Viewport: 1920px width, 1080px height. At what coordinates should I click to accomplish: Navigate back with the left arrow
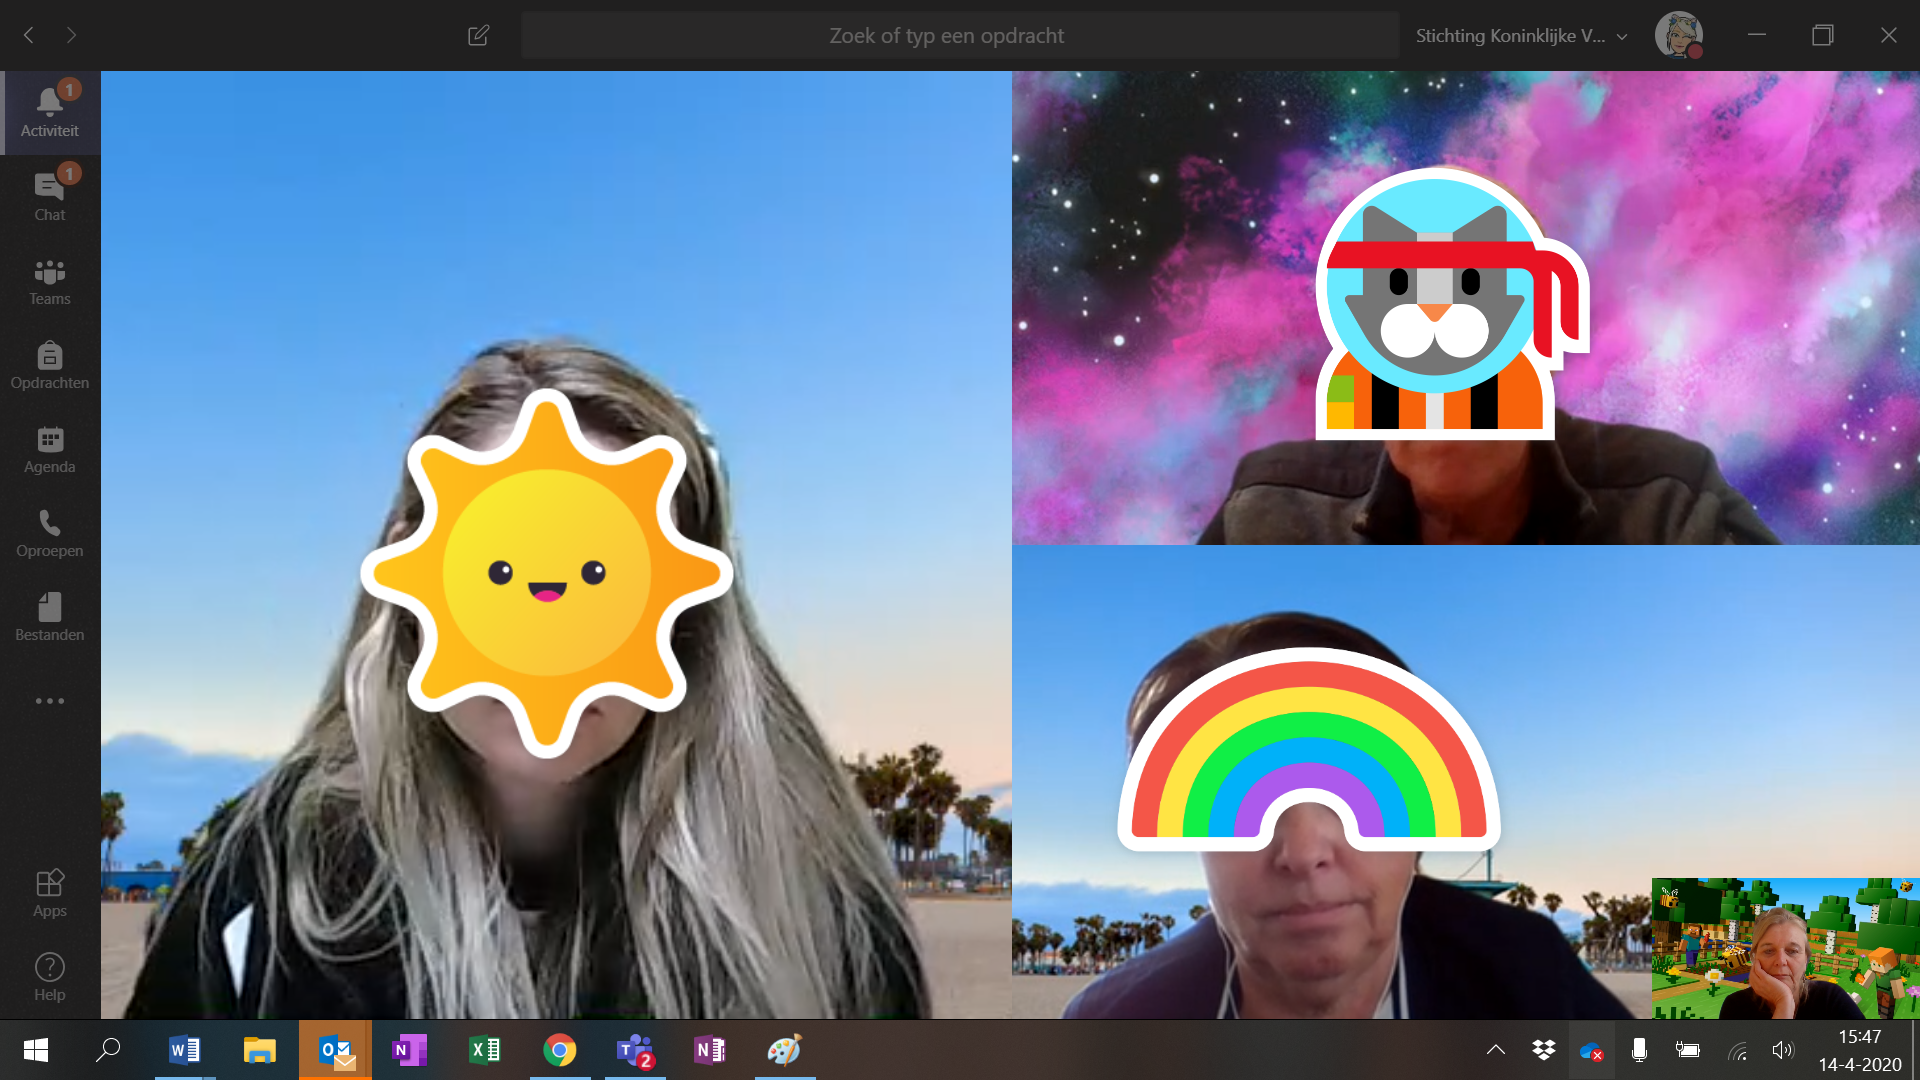[x=29, y=35]
